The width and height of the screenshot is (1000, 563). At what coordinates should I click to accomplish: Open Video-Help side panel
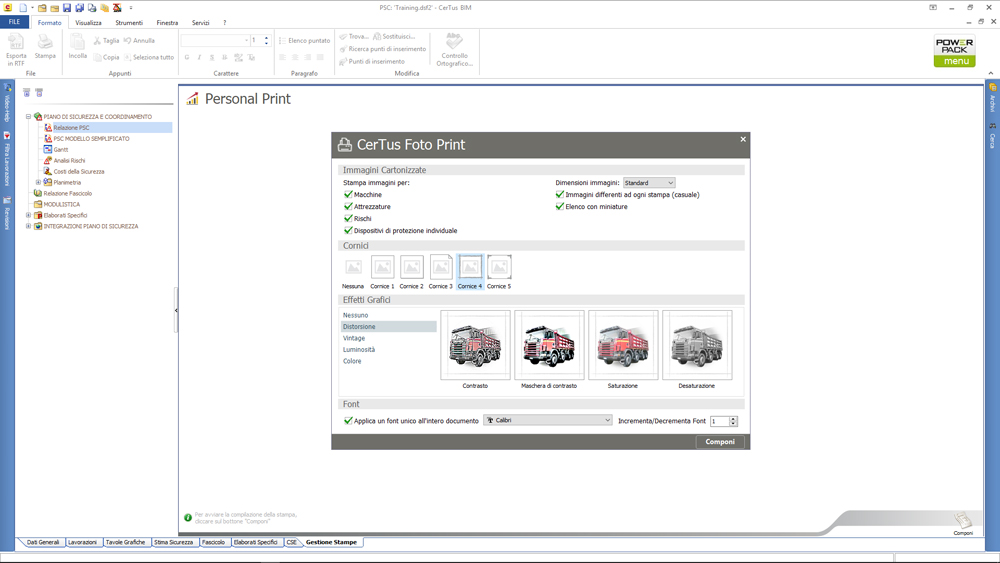[7, 101]
